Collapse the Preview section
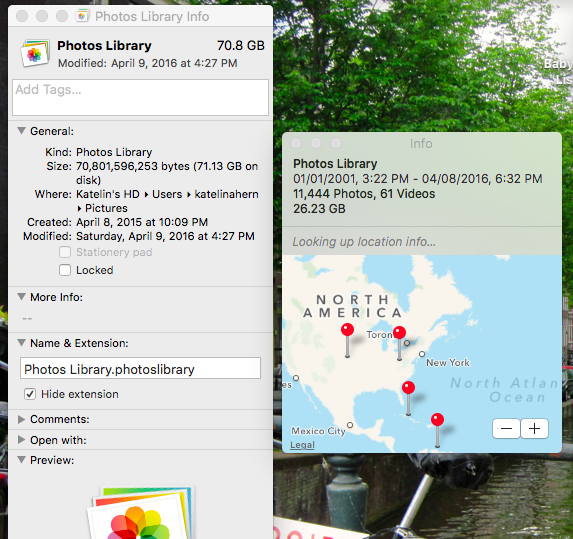This screenshot has width=573, height=539. pyautogui.click(x=22, y=460)
